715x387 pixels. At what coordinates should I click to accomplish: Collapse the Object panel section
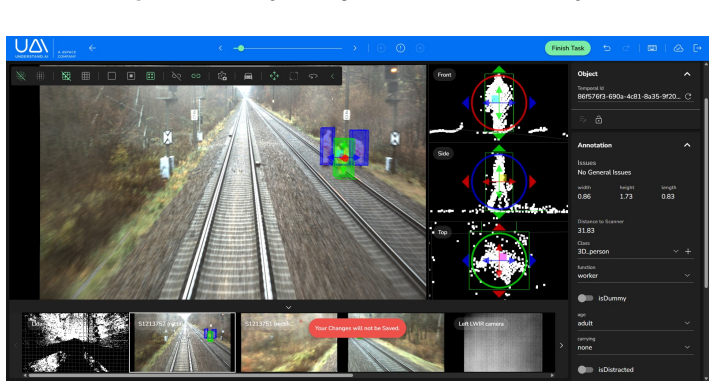coord(687,74)
